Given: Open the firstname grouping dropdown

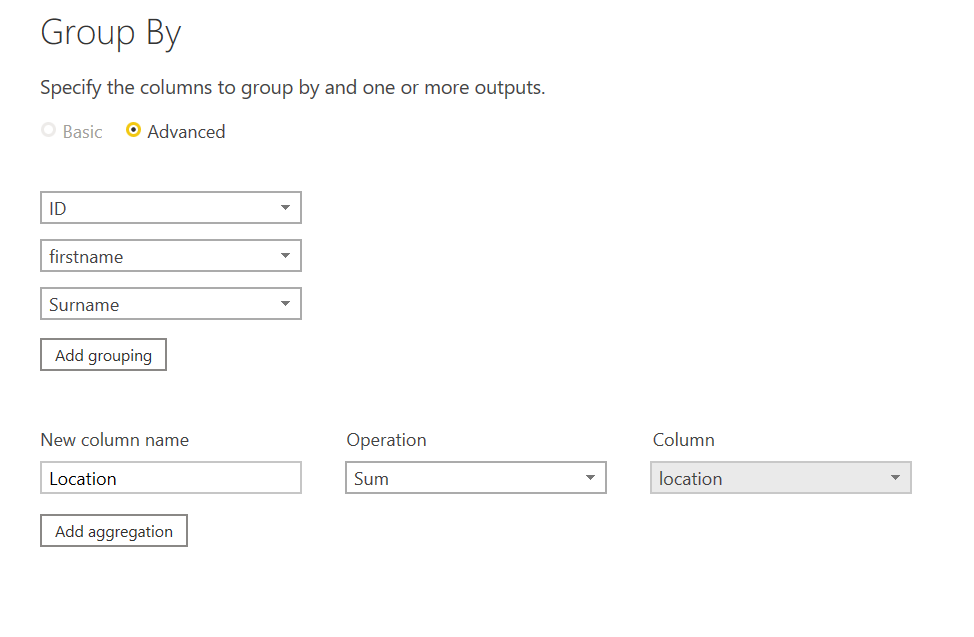Looking at the screenshot, I should click(x=171, y=255).
